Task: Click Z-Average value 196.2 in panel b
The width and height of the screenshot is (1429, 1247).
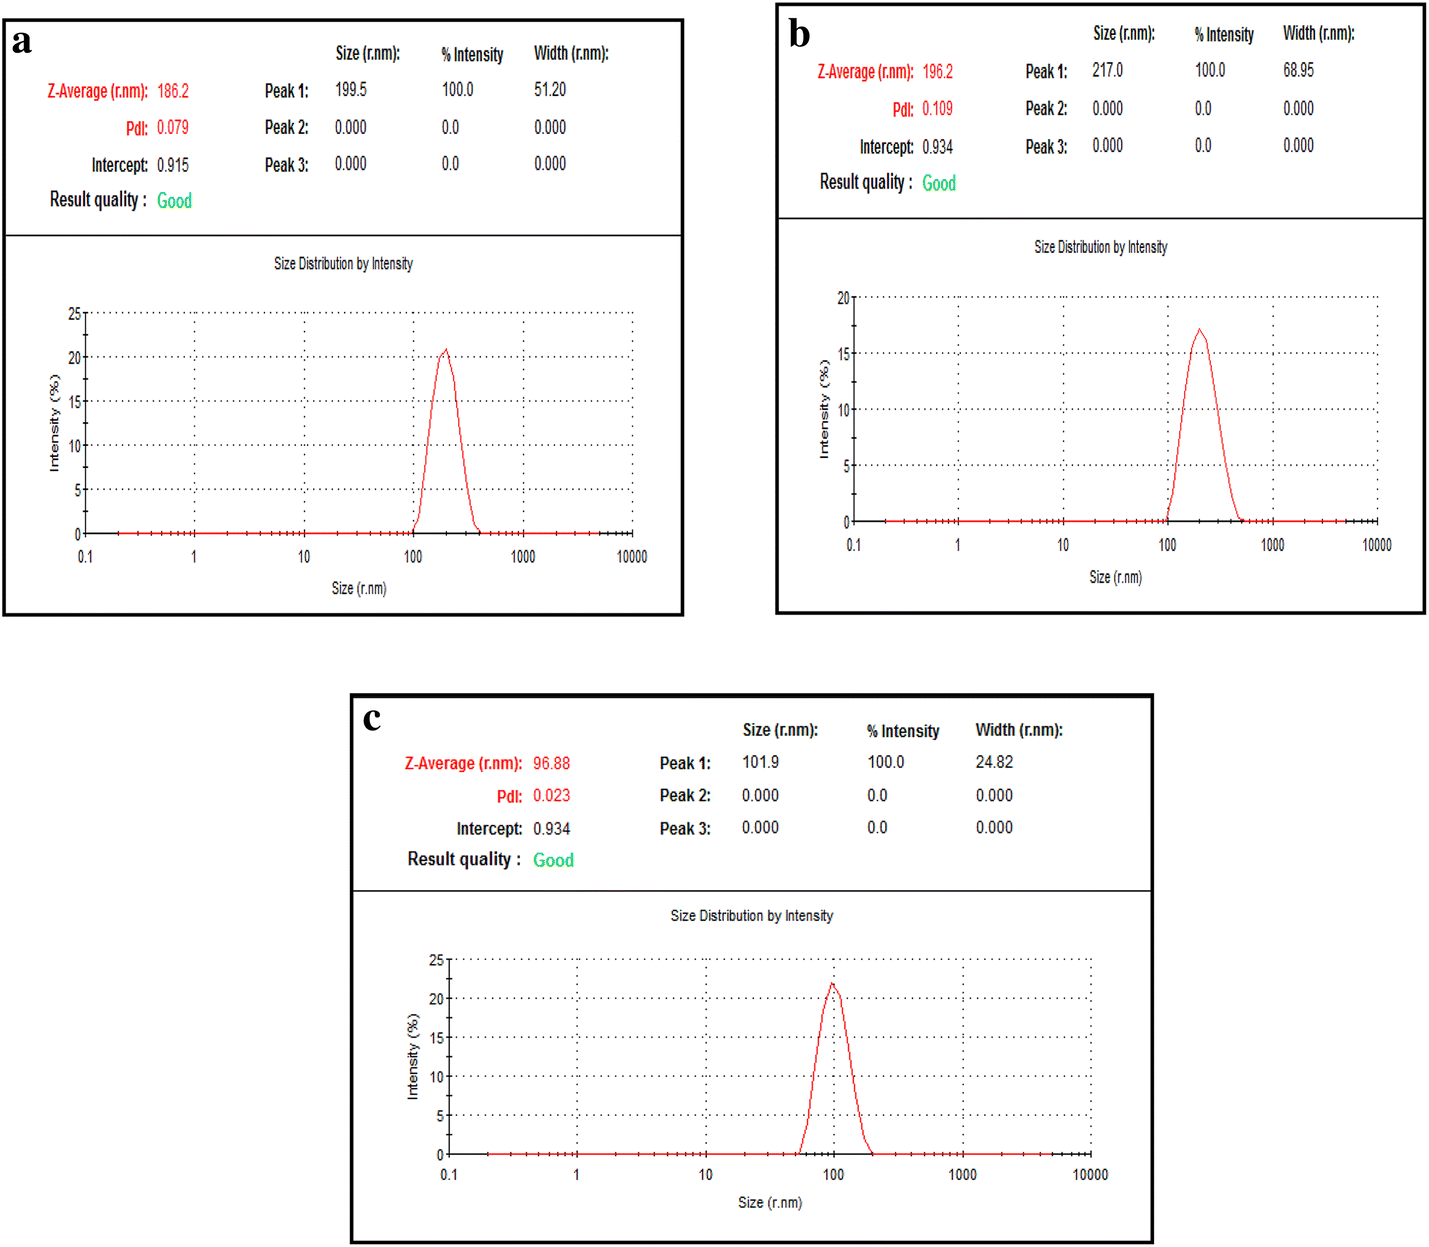Action: pos(938,72)
